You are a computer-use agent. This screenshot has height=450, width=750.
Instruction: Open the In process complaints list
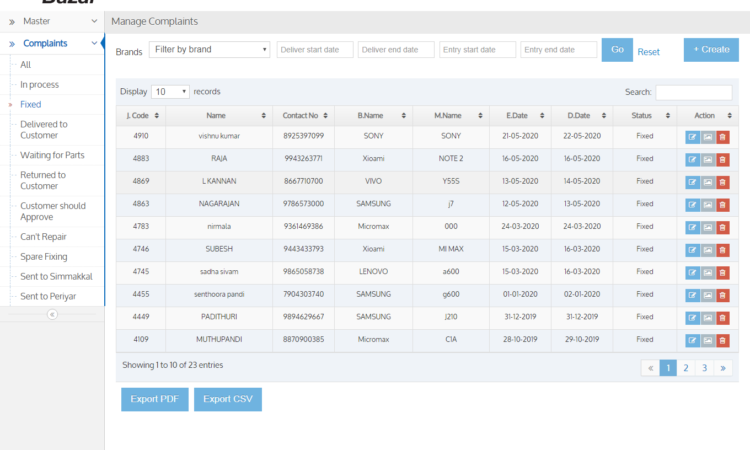tap(39, 85)
